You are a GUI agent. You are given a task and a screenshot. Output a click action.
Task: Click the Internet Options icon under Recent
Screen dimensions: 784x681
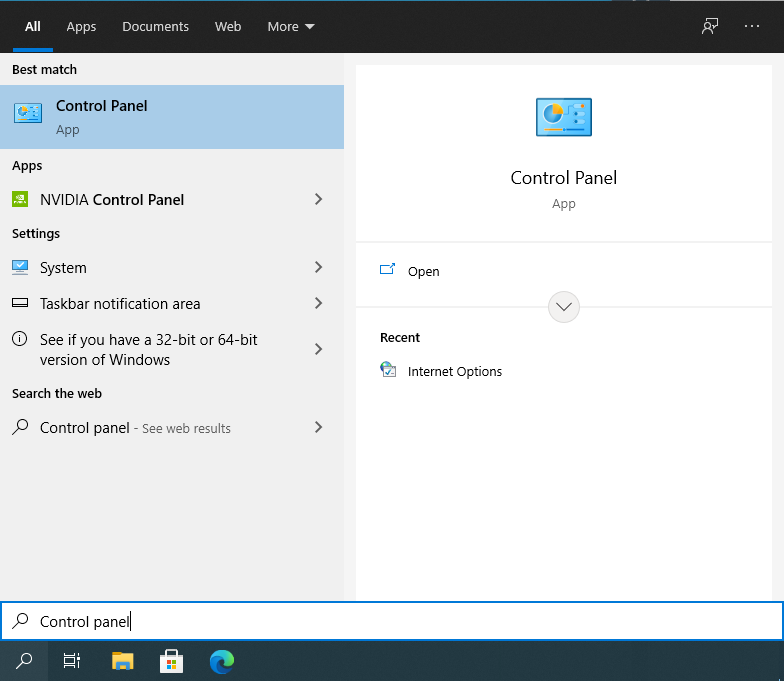click(388, 370)
